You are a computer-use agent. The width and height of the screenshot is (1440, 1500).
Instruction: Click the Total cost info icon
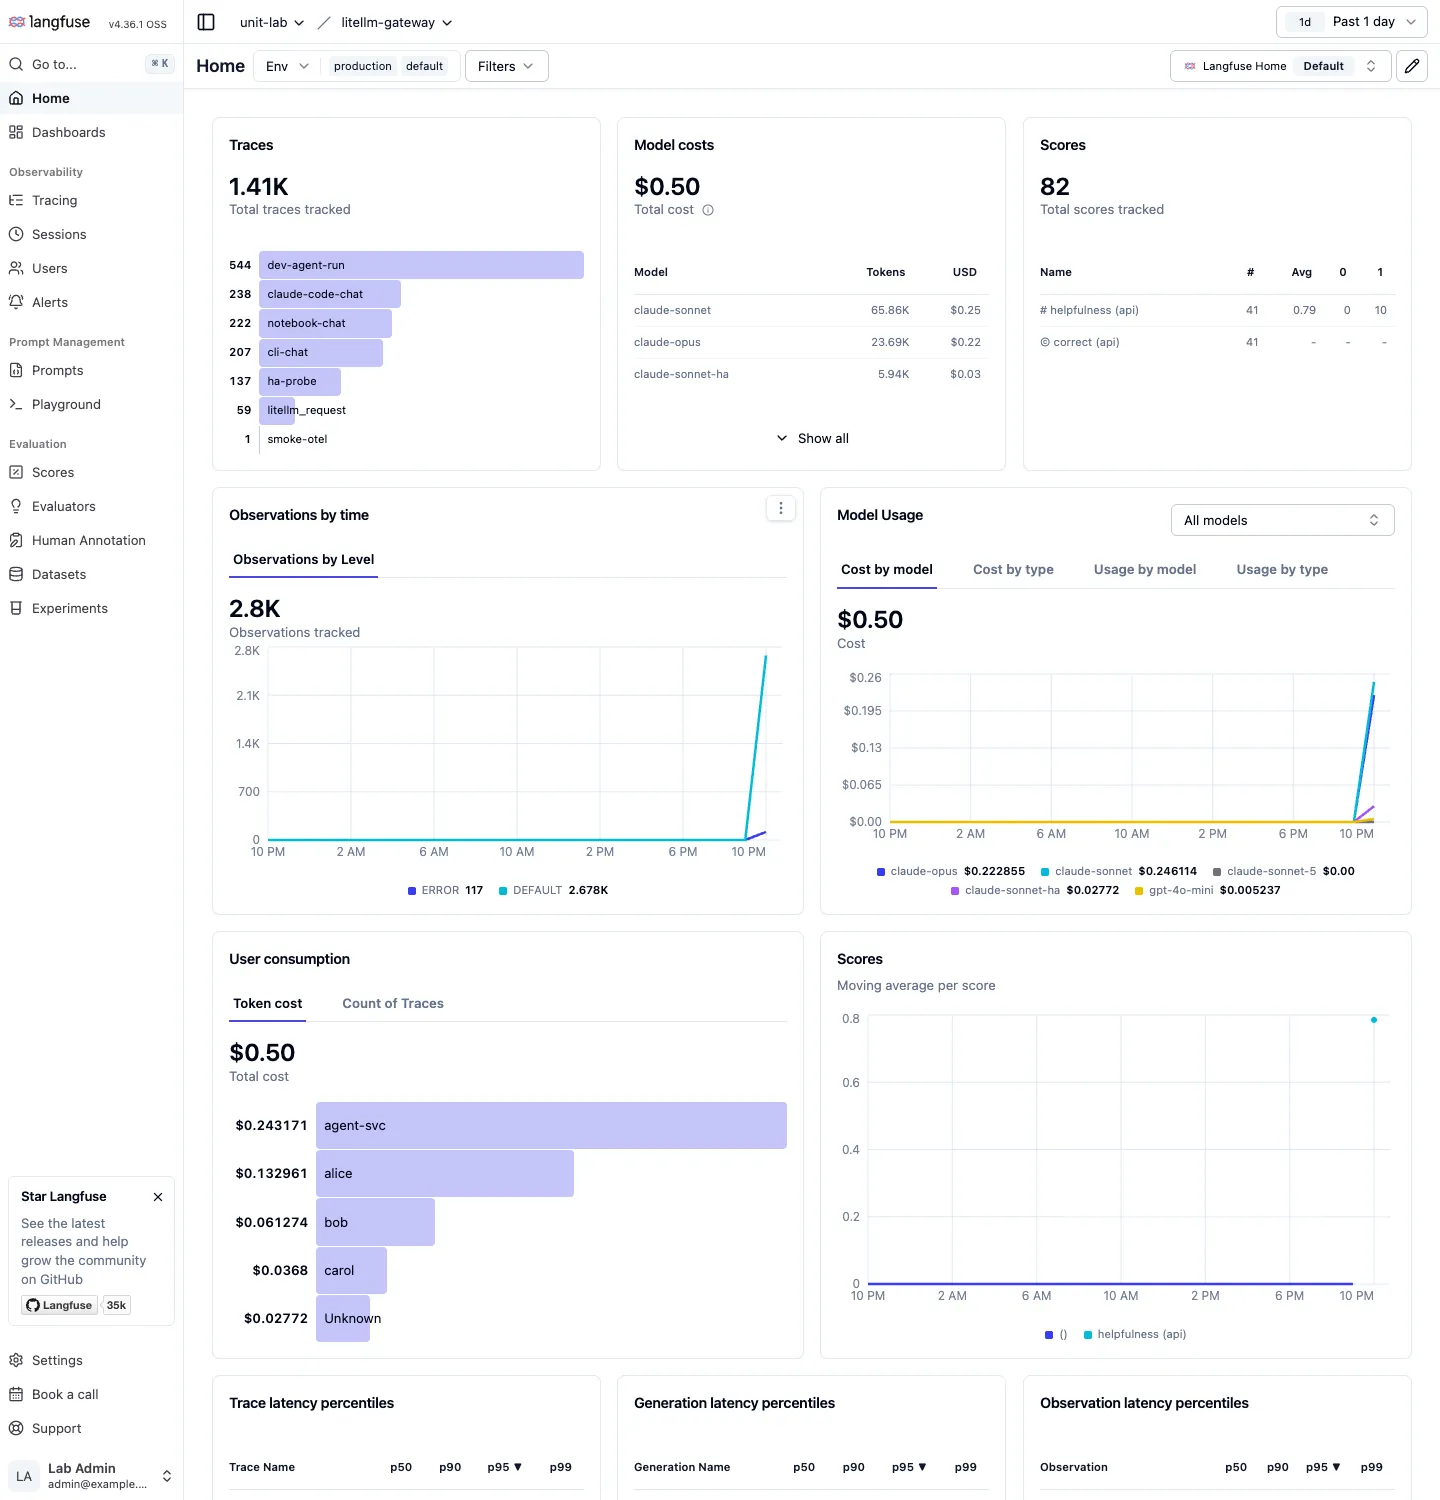[708, 210]
